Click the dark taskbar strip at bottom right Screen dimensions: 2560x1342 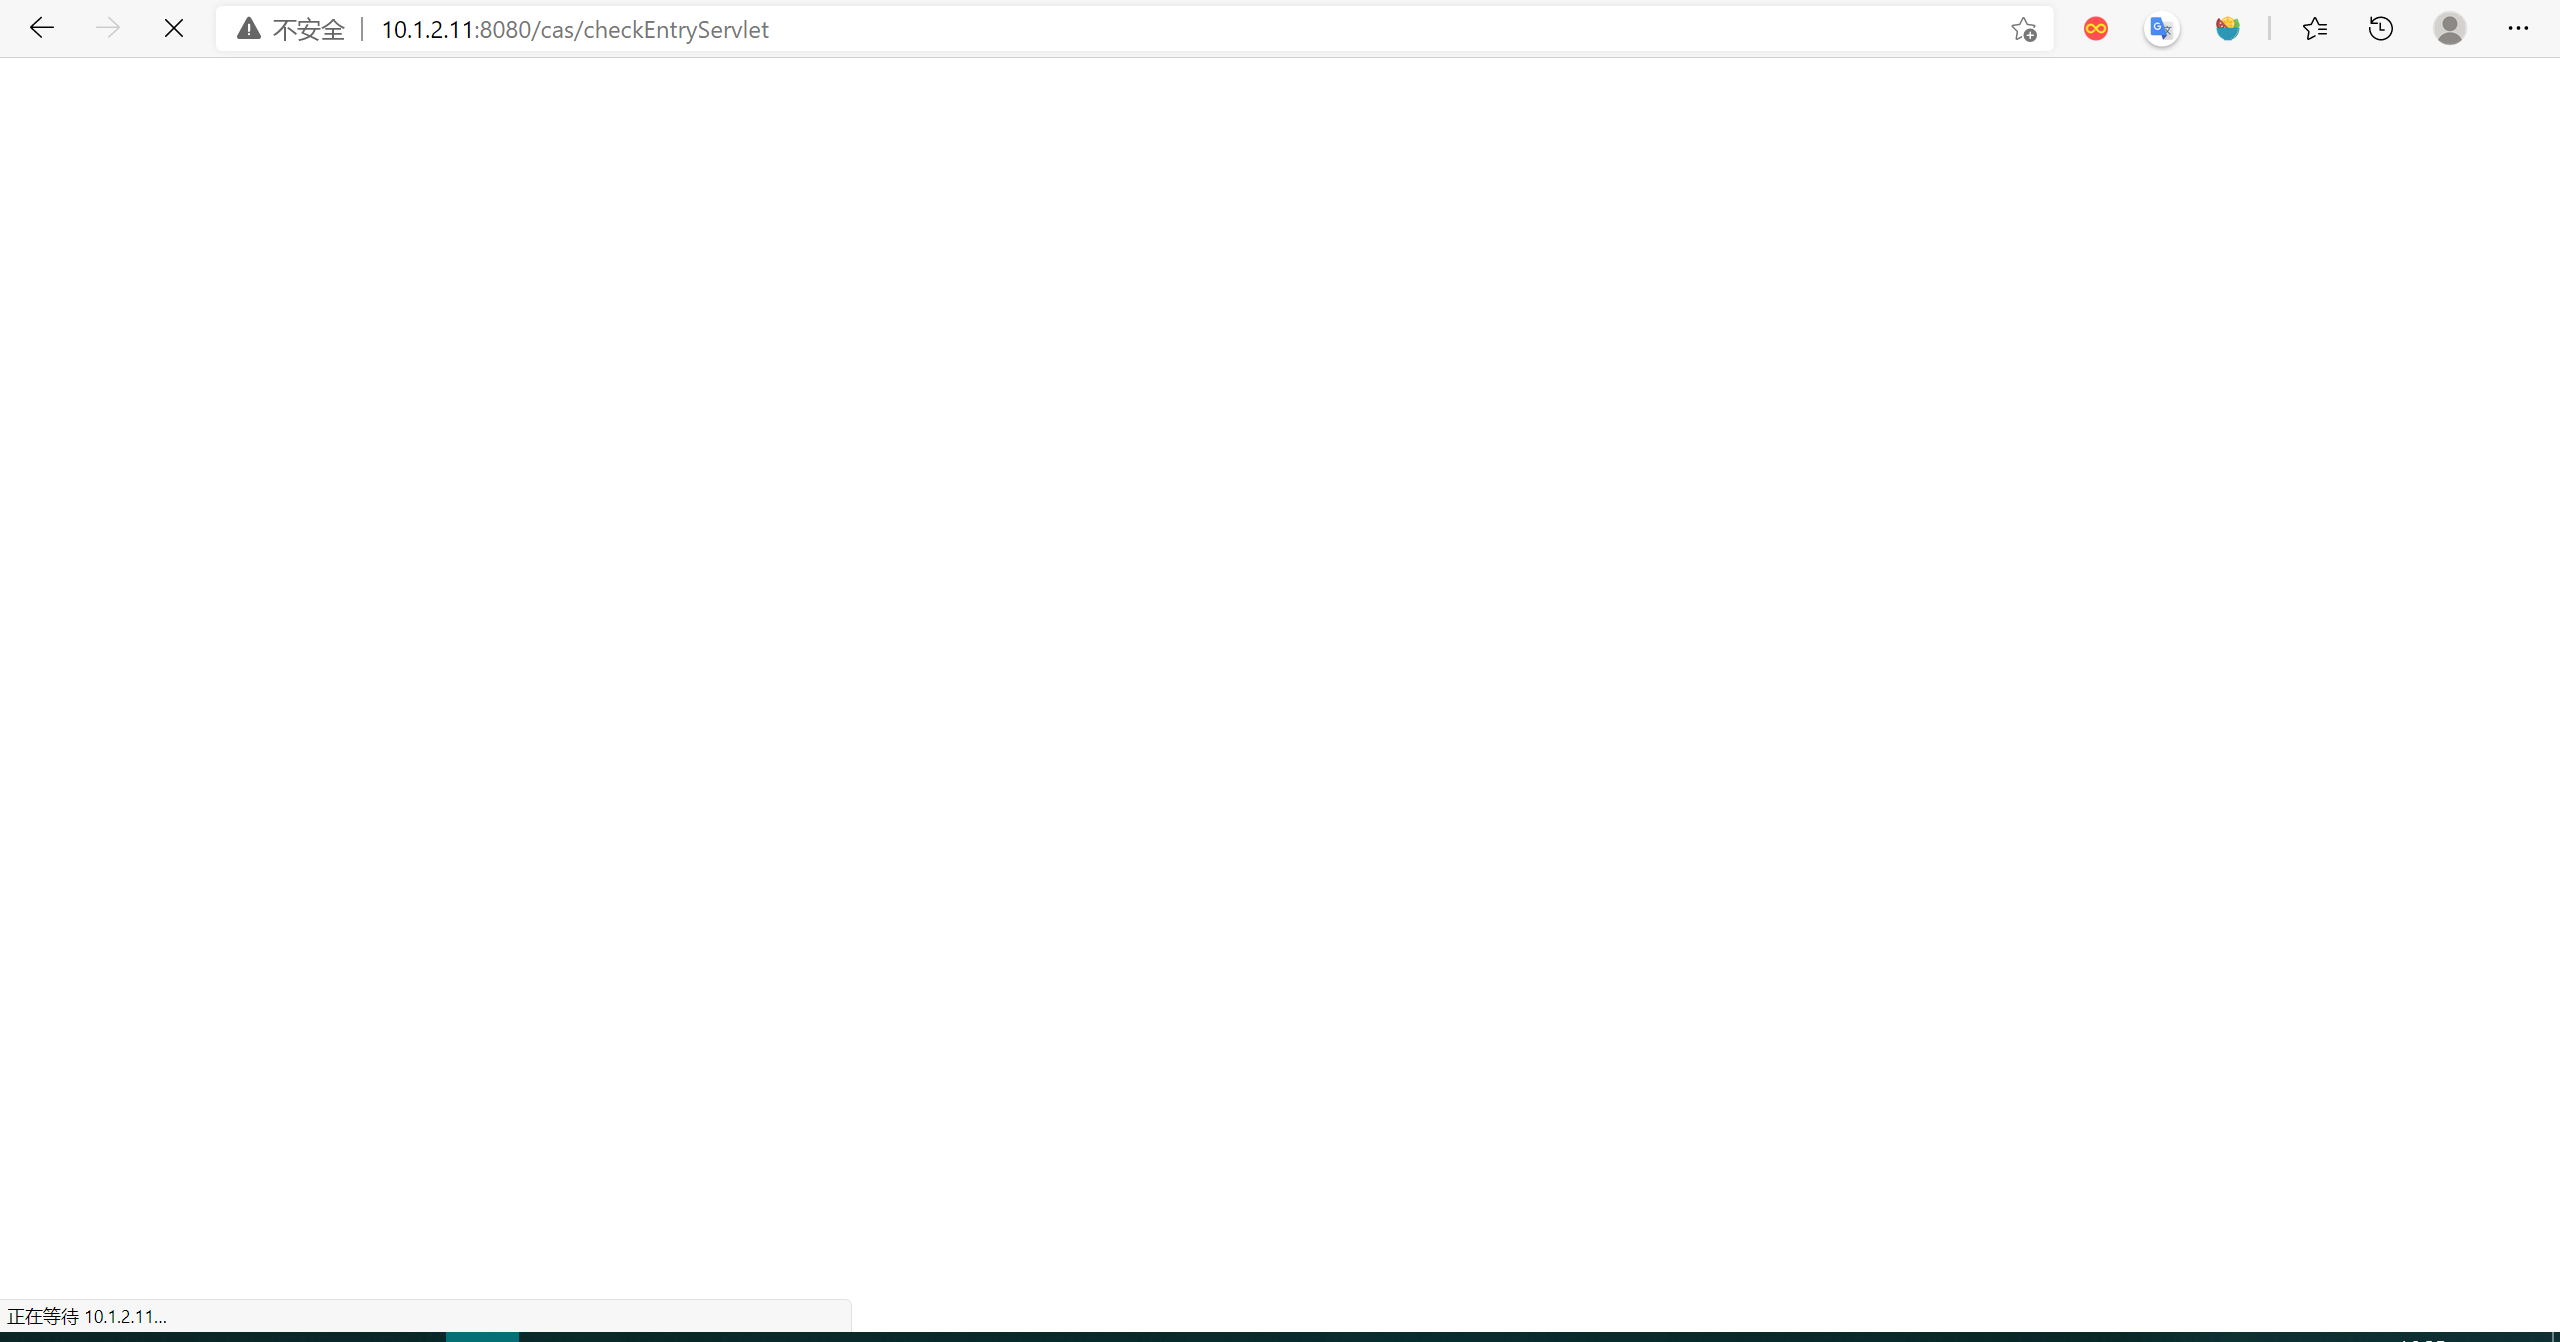point(2200,1337)
